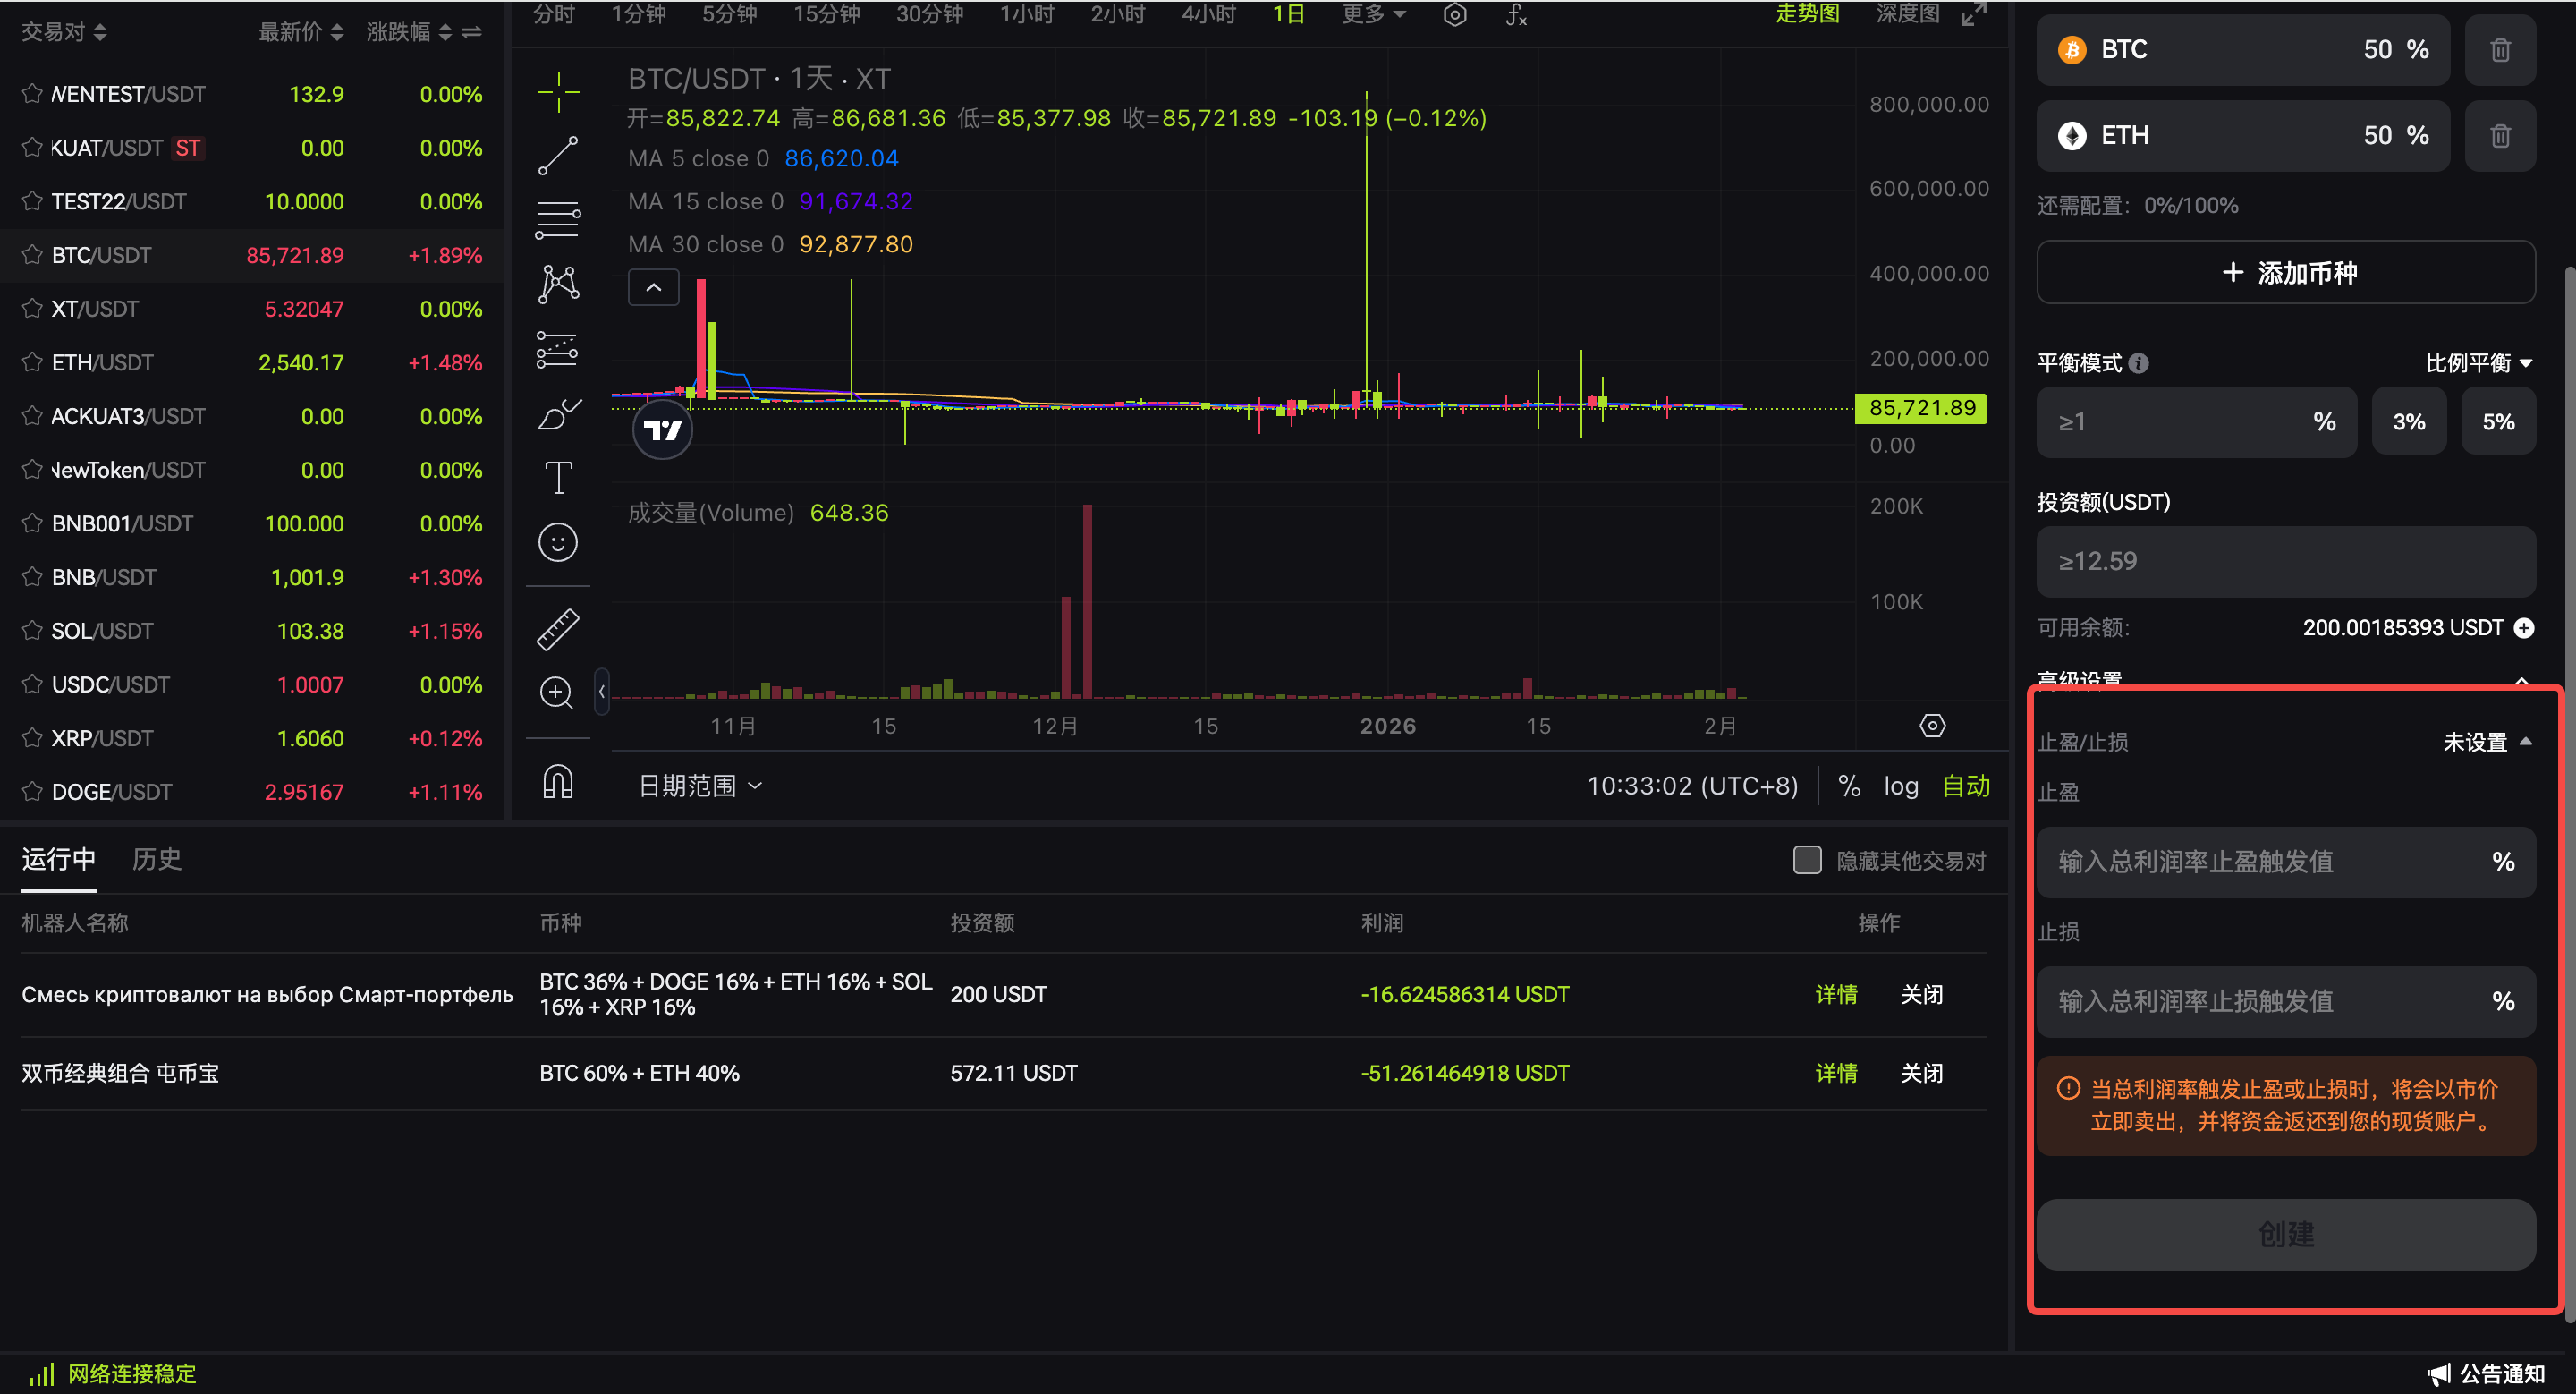The height and width of the screenshot is (1394, 2576).
Task: Activate the ruler measure tool
Action: (558, 629)
